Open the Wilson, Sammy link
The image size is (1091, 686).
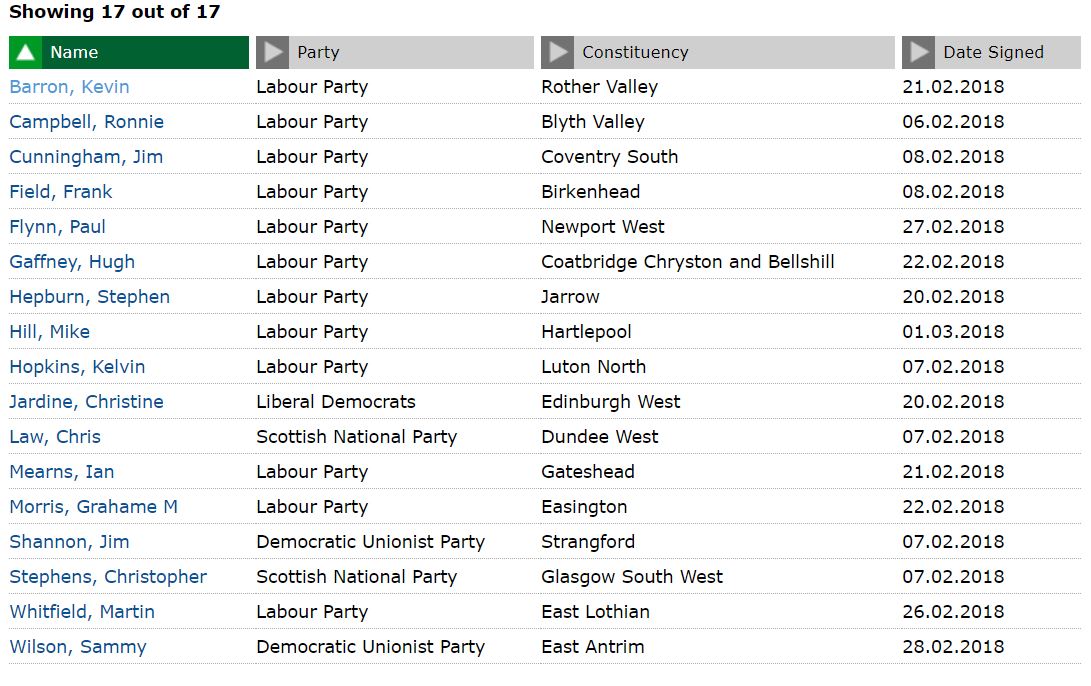point(79,646)
